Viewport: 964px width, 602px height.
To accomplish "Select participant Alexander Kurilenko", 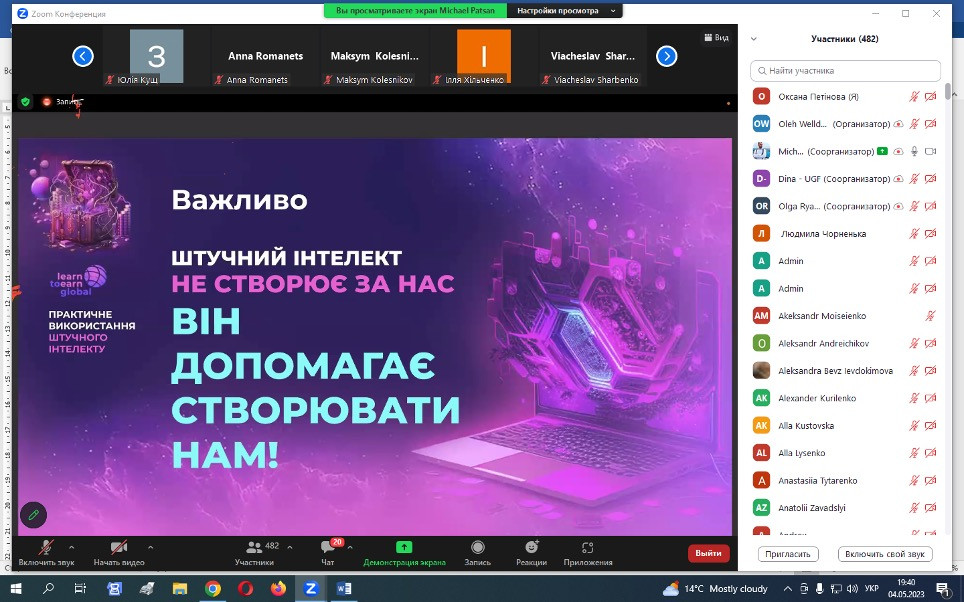I will click(x=845, y=398).
